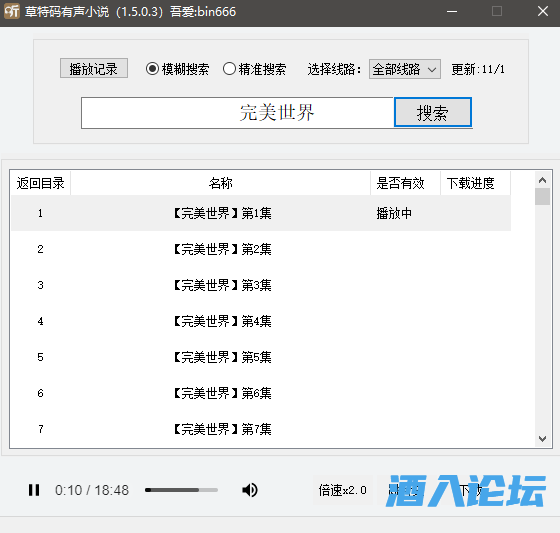This screenshot has height=533, width=560.
Task: Open the 全部线路 dropdown
Action: [x=404, y=69]
